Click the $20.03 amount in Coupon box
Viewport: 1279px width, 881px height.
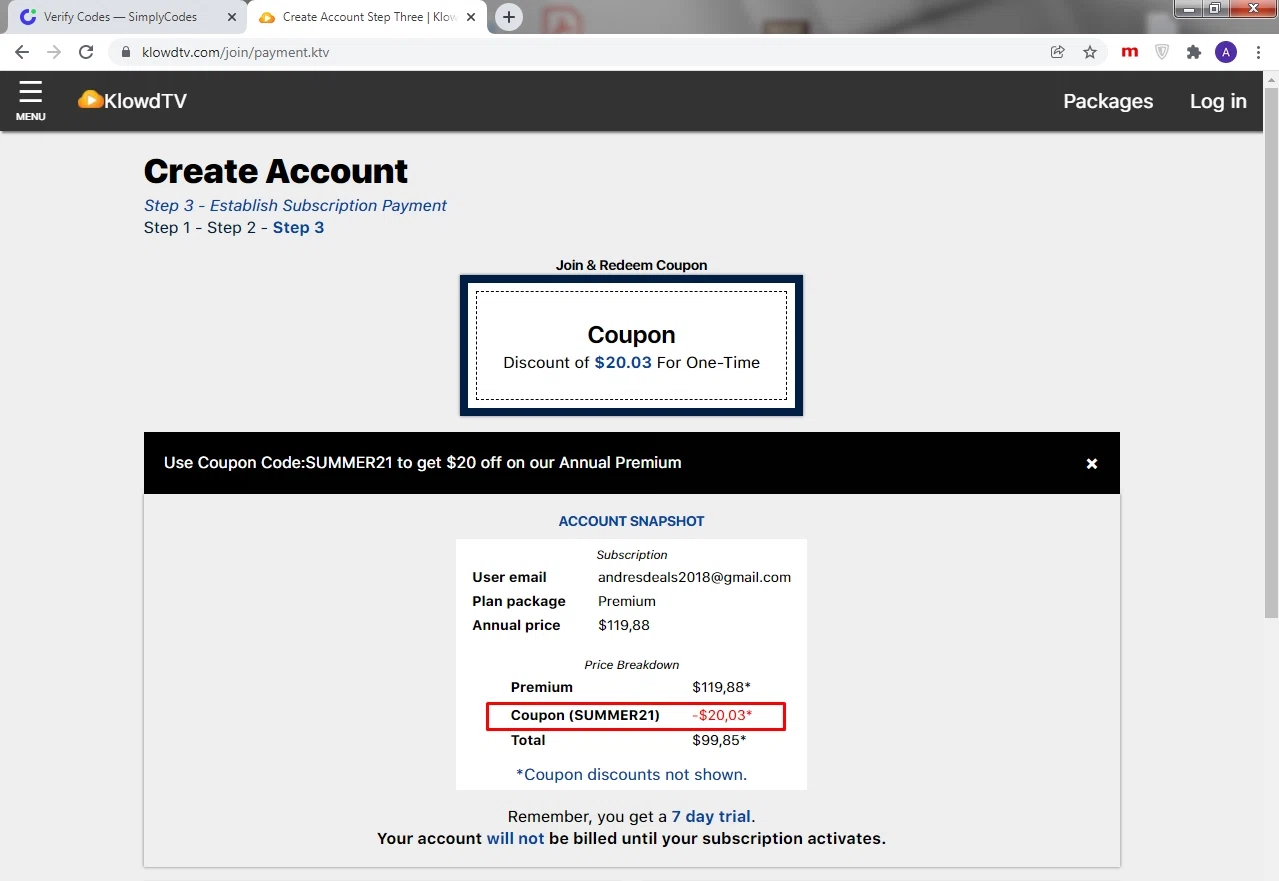click(623, 362)
